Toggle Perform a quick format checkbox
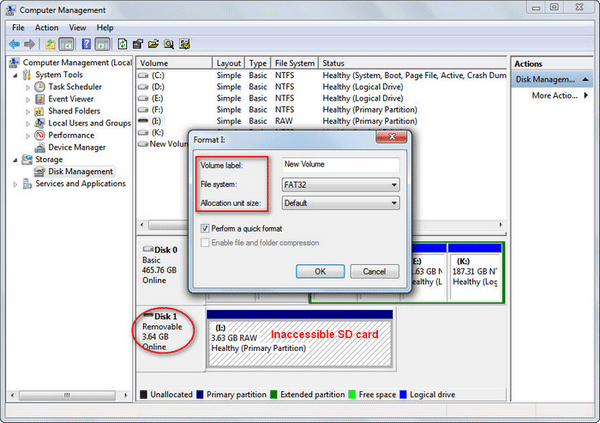 (x=205, y=229)
